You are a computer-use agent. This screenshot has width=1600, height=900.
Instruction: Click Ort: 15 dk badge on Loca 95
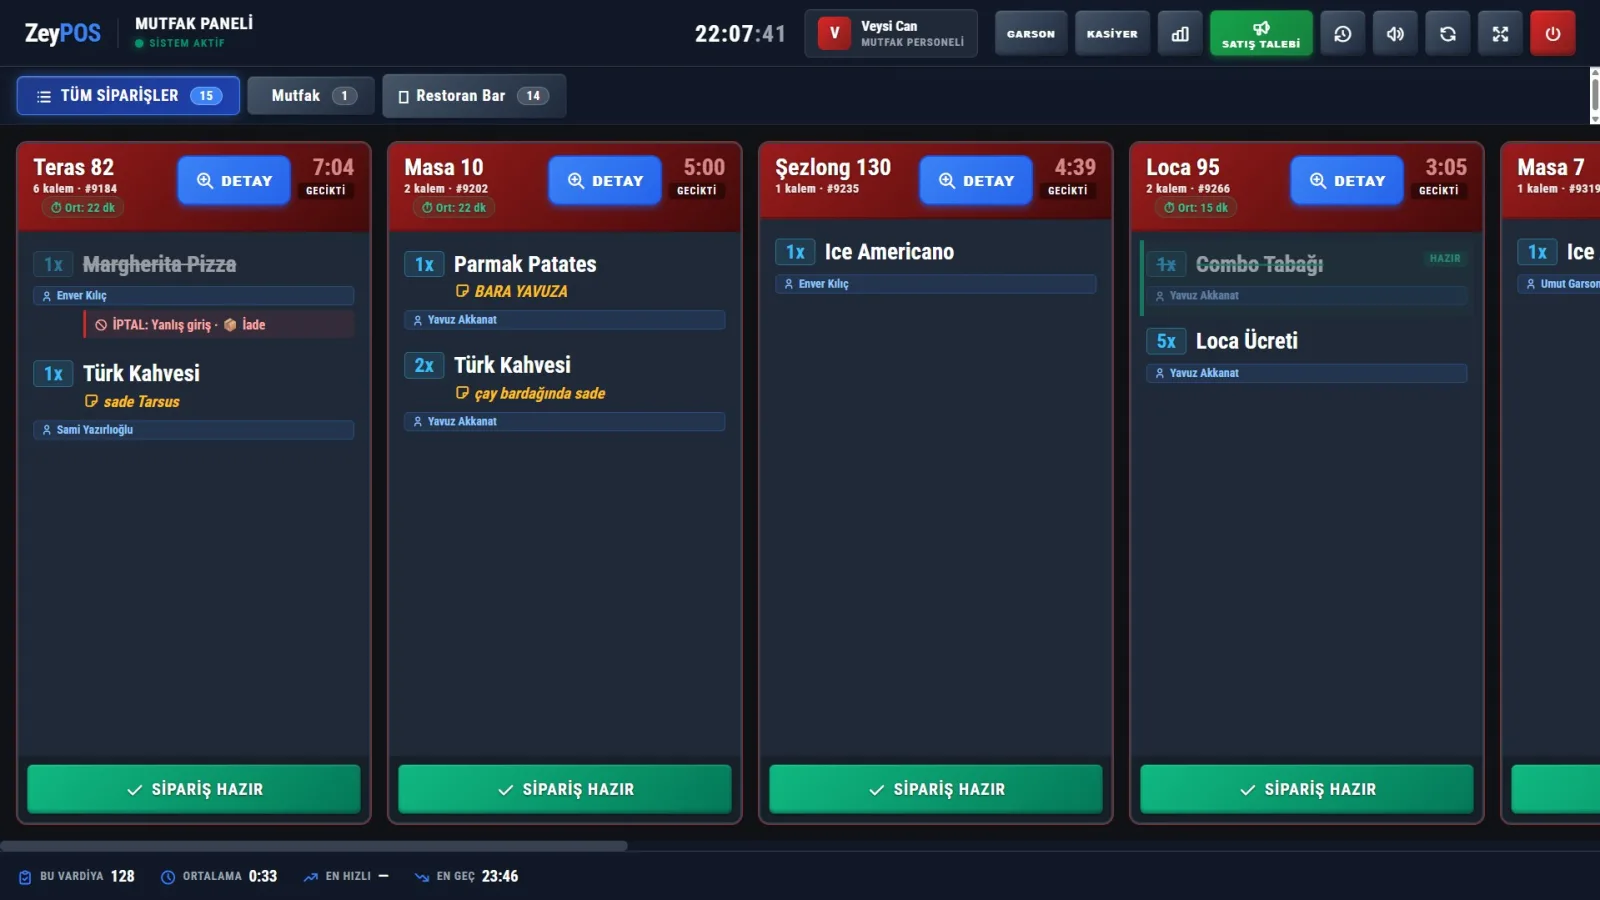(1196, 208)
